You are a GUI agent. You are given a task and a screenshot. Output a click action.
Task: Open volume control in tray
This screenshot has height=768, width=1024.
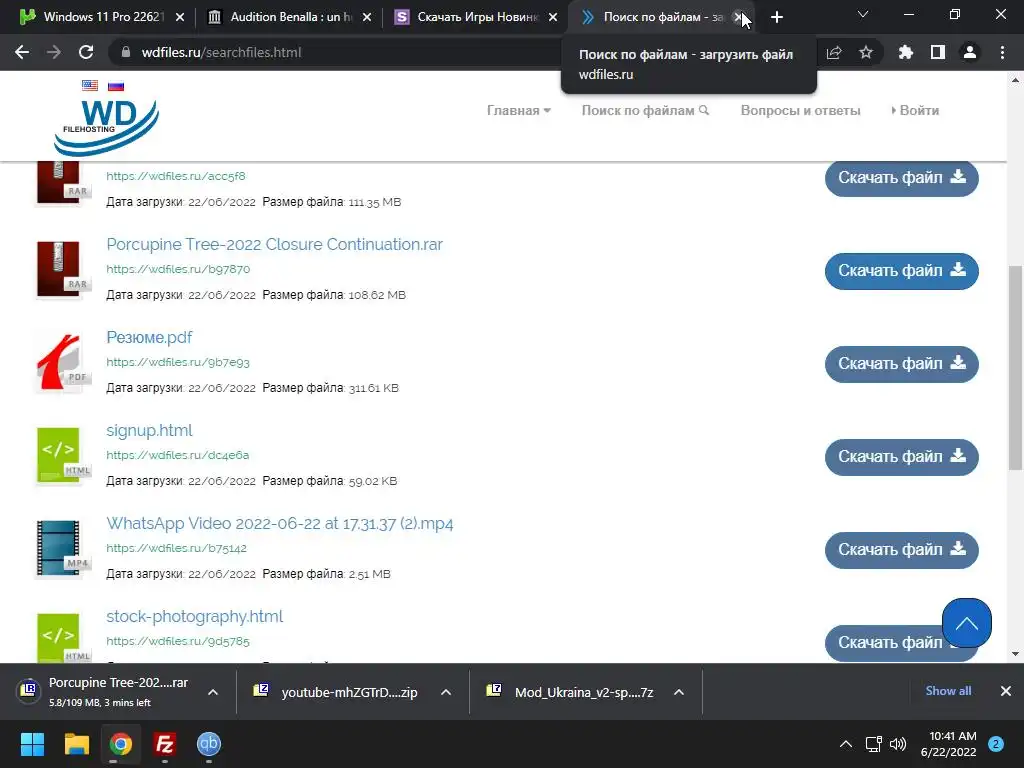tap(898, 744)
